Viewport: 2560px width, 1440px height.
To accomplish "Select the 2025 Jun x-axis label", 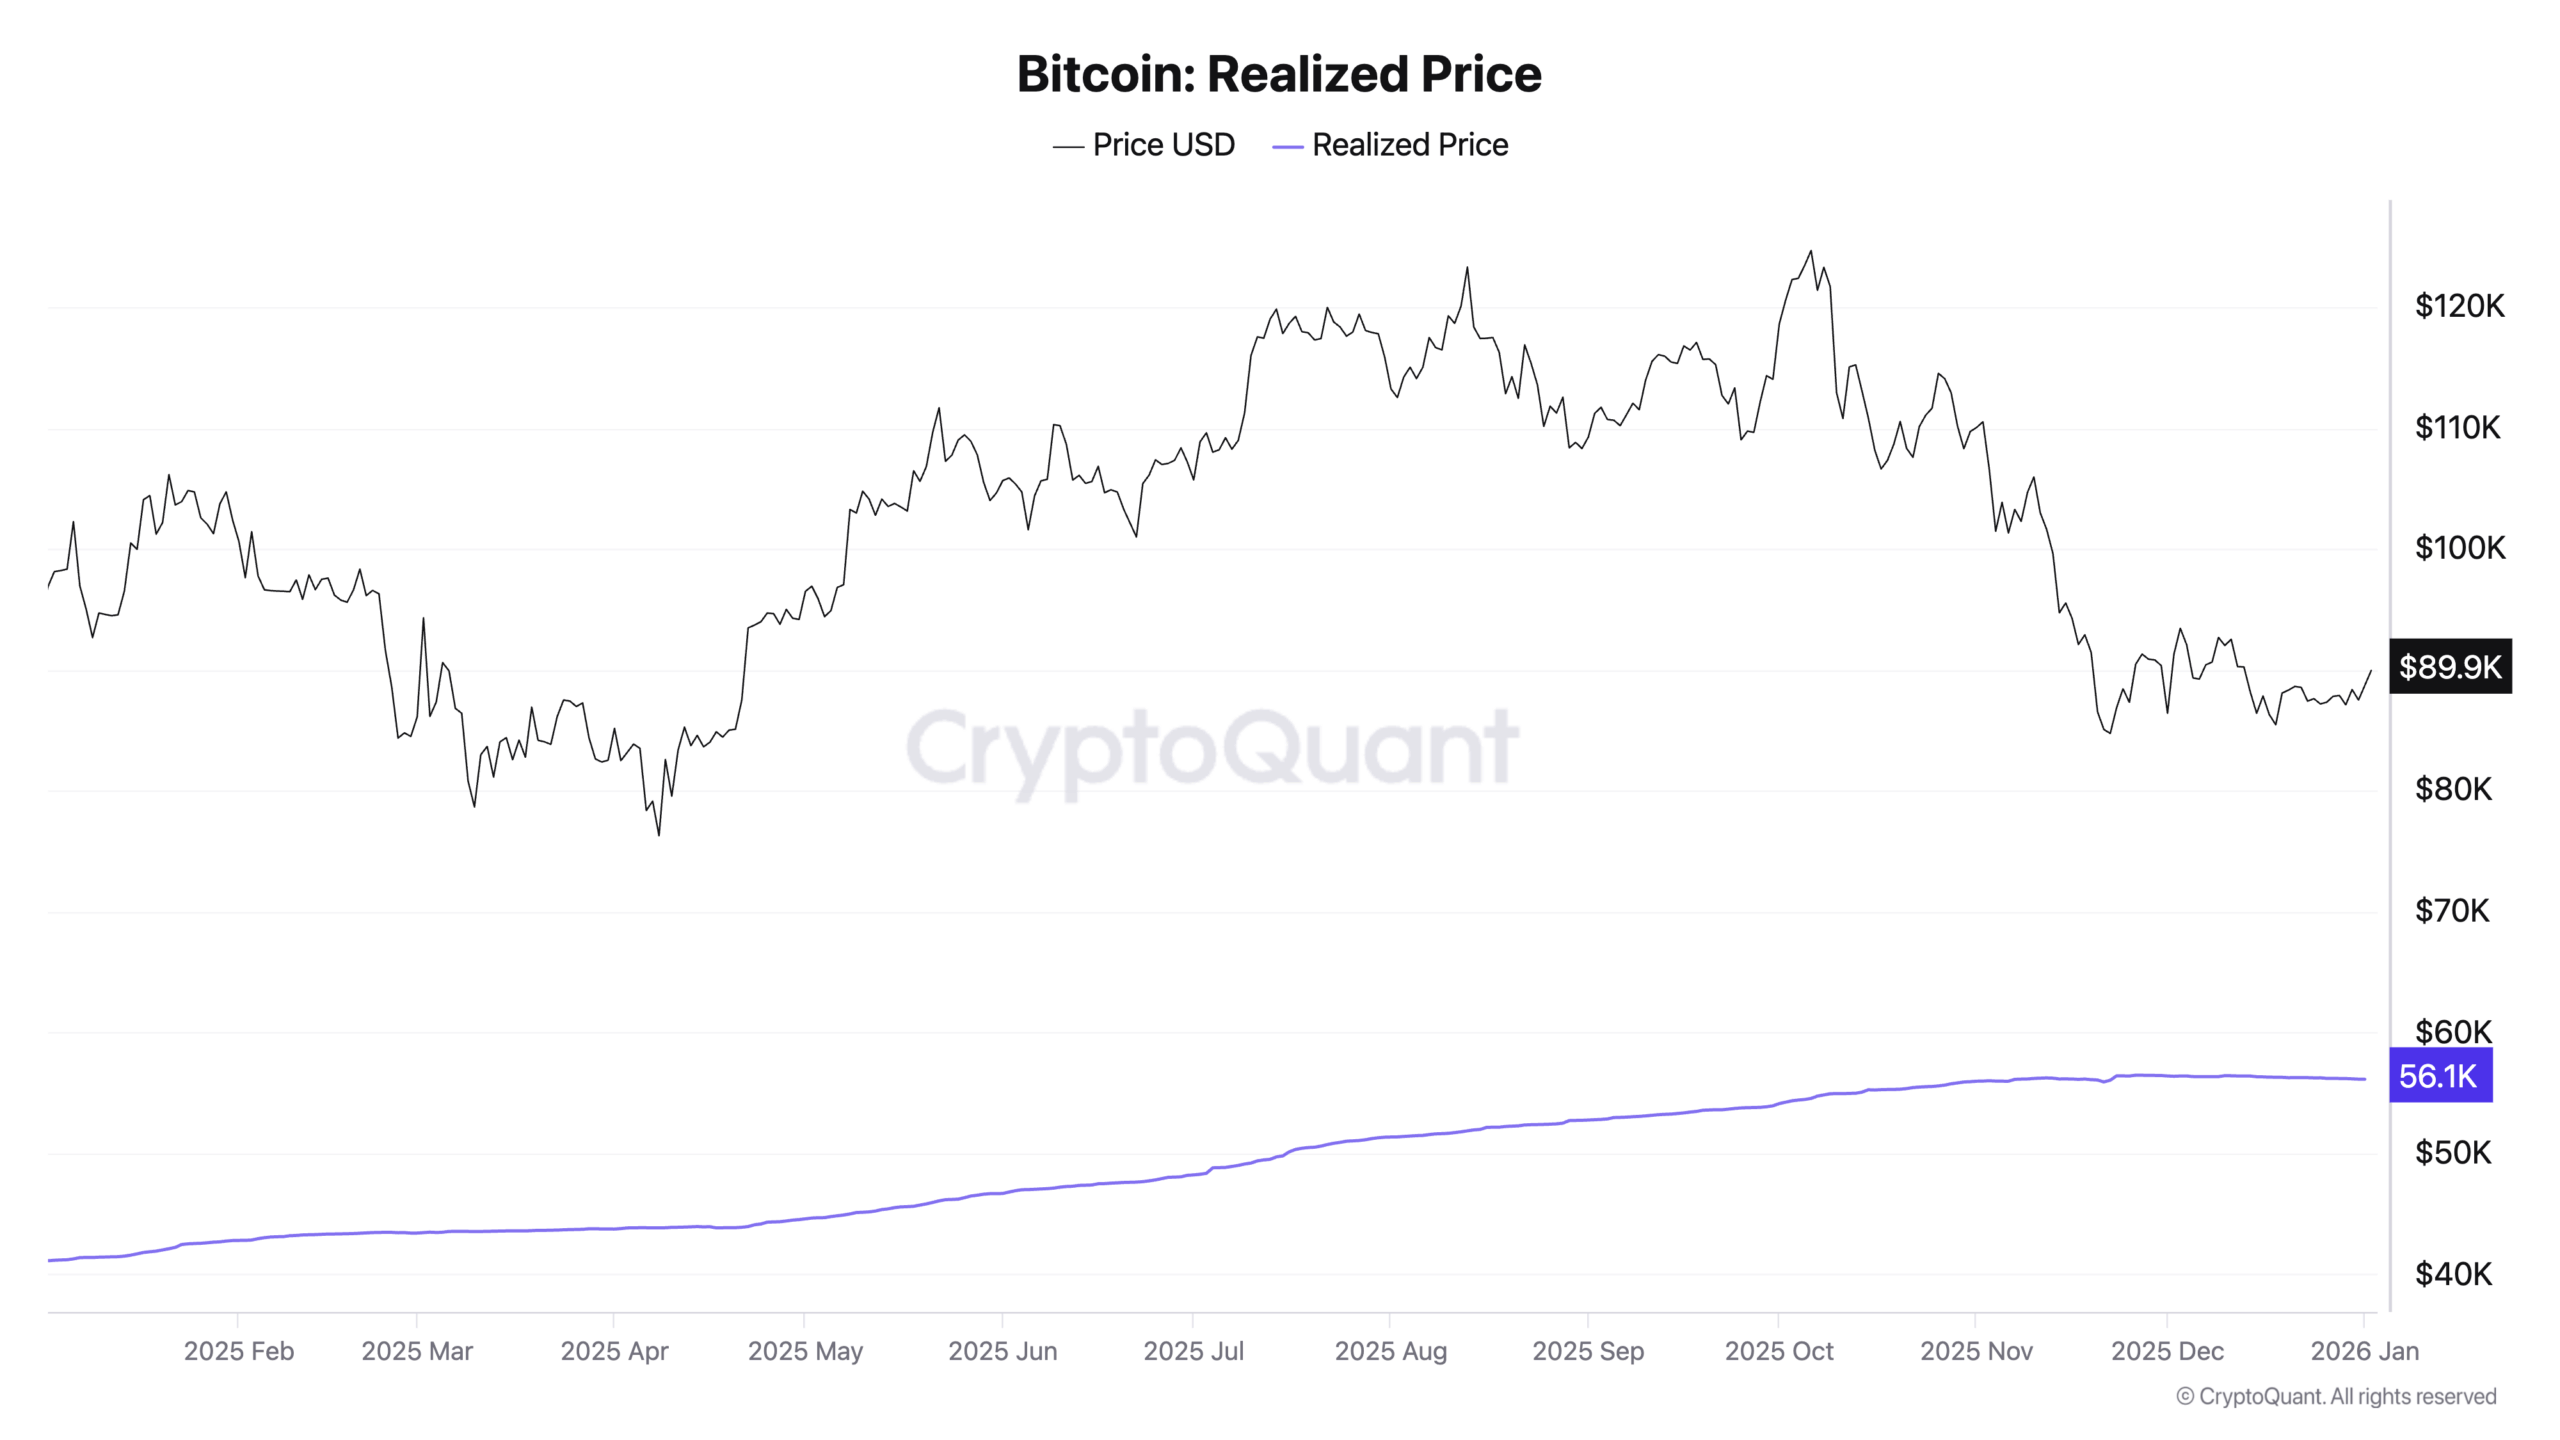I will tap(1002, 1351).
